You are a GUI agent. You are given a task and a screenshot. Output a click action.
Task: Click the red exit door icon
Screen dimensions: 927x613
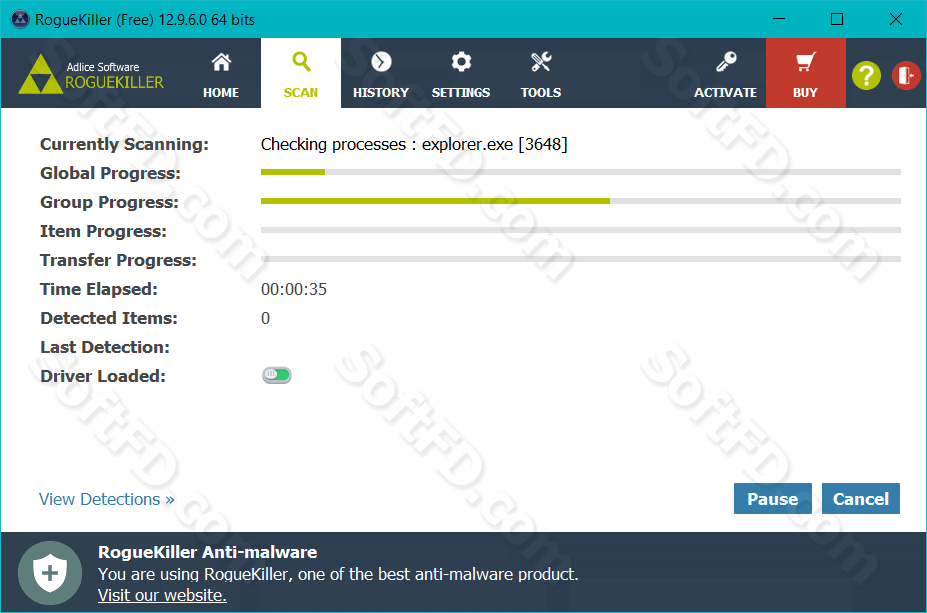pos(906,76)
